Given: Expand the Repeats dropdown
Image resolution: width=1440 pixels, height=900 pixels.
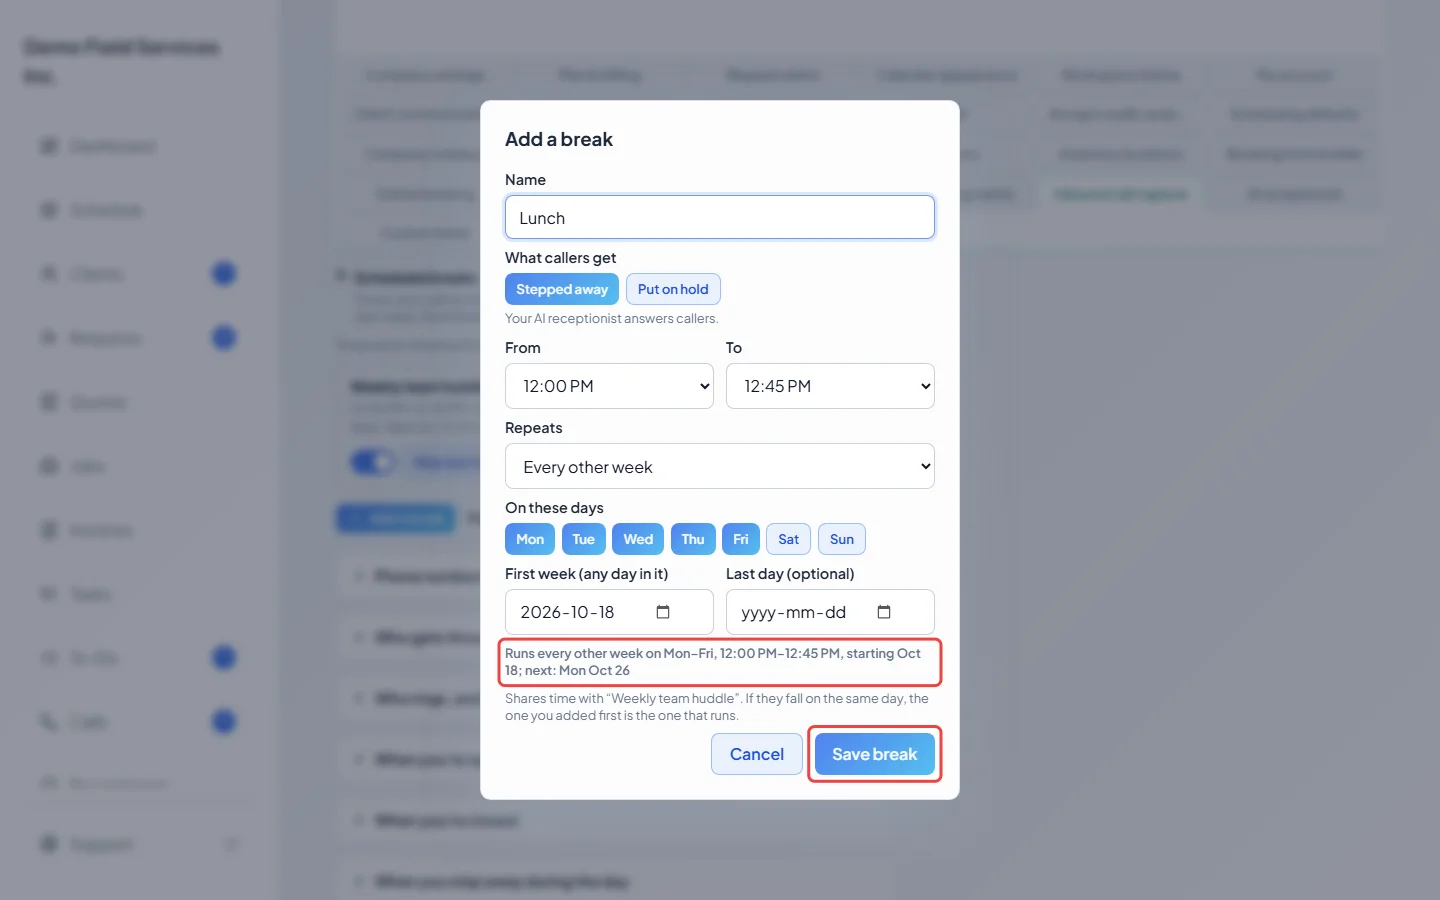Looking at the screenshot, I should click(720, 466).
